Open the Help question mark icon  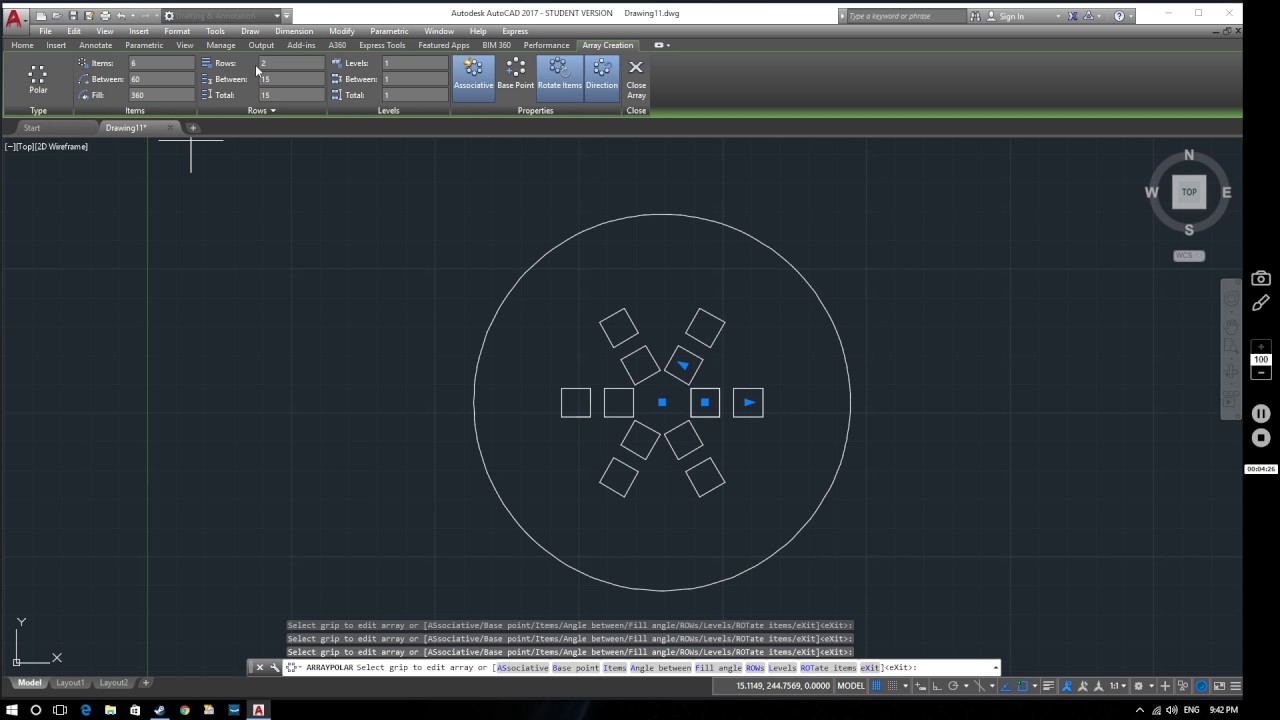click(x=1119, y=16)
